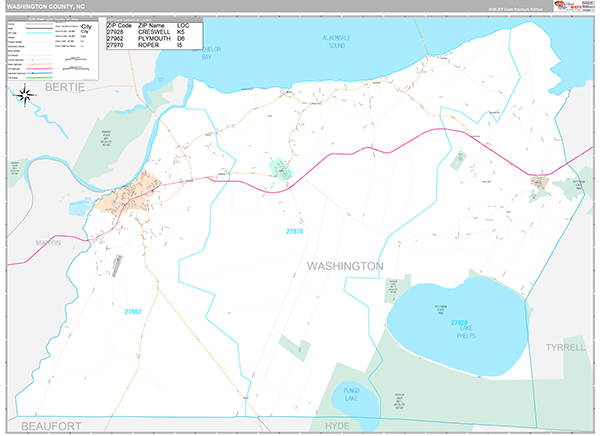Click the compass rose north indicator

[25, 95]
